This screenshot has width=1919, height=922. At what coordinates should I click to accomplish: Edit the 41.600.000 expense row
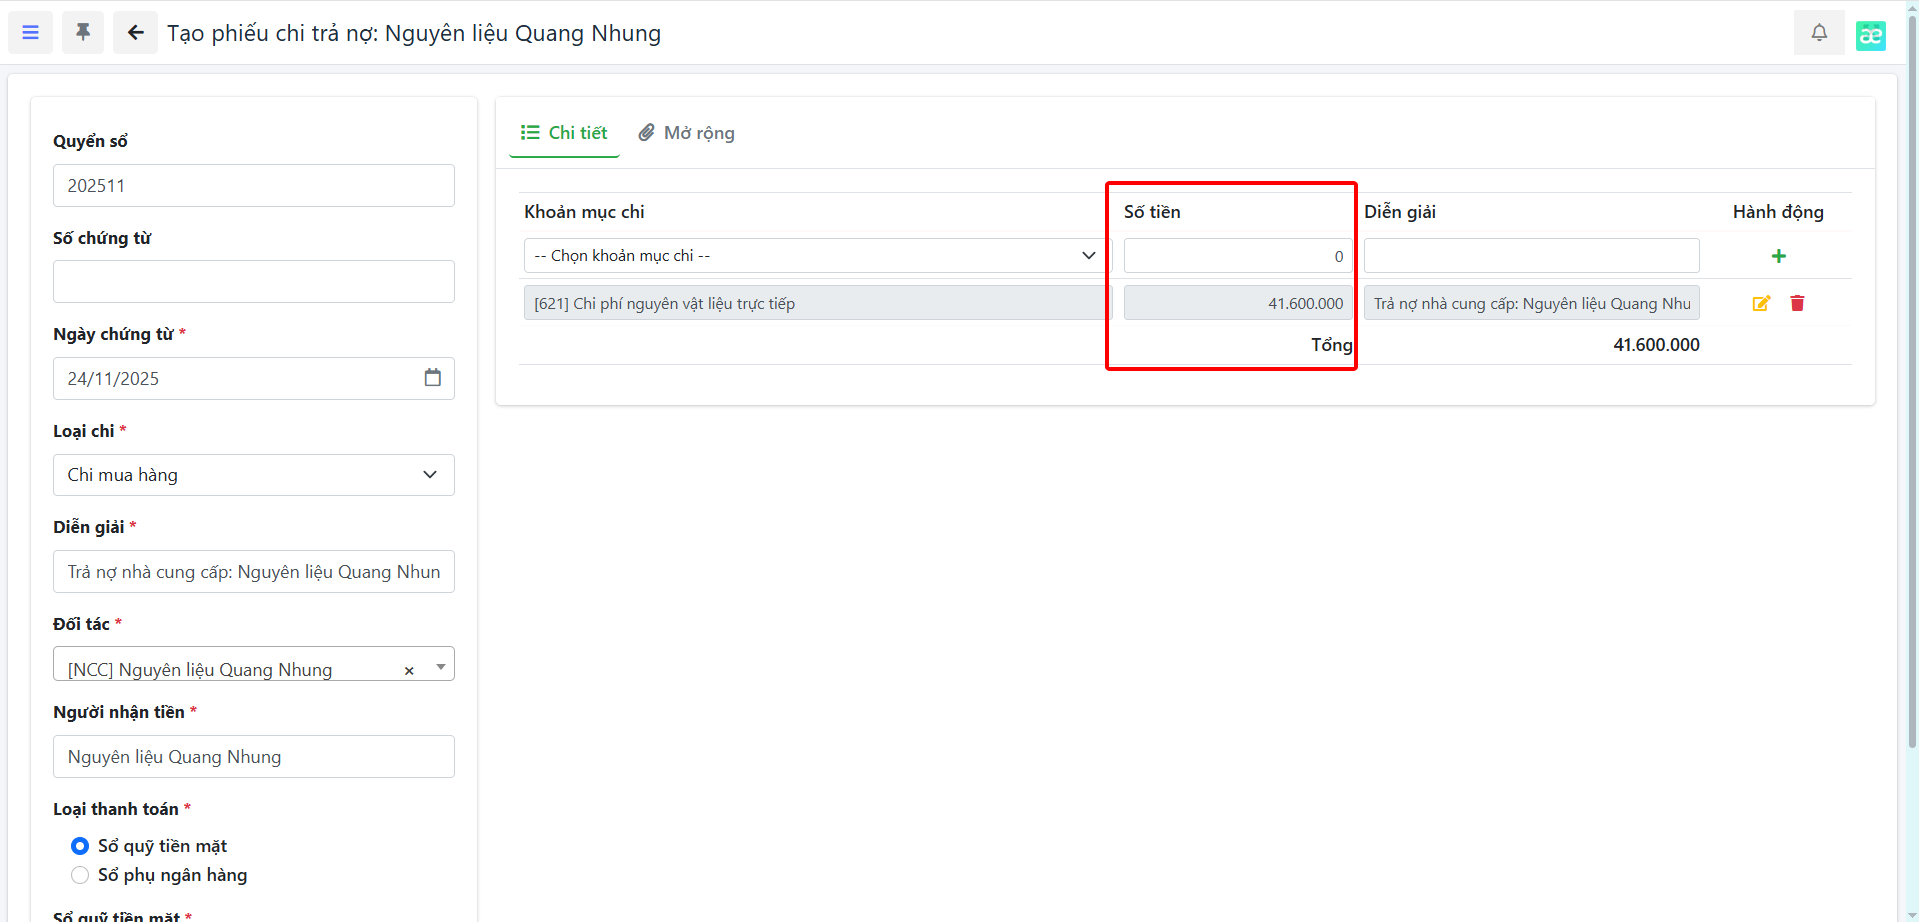(x=1761, y=303)
